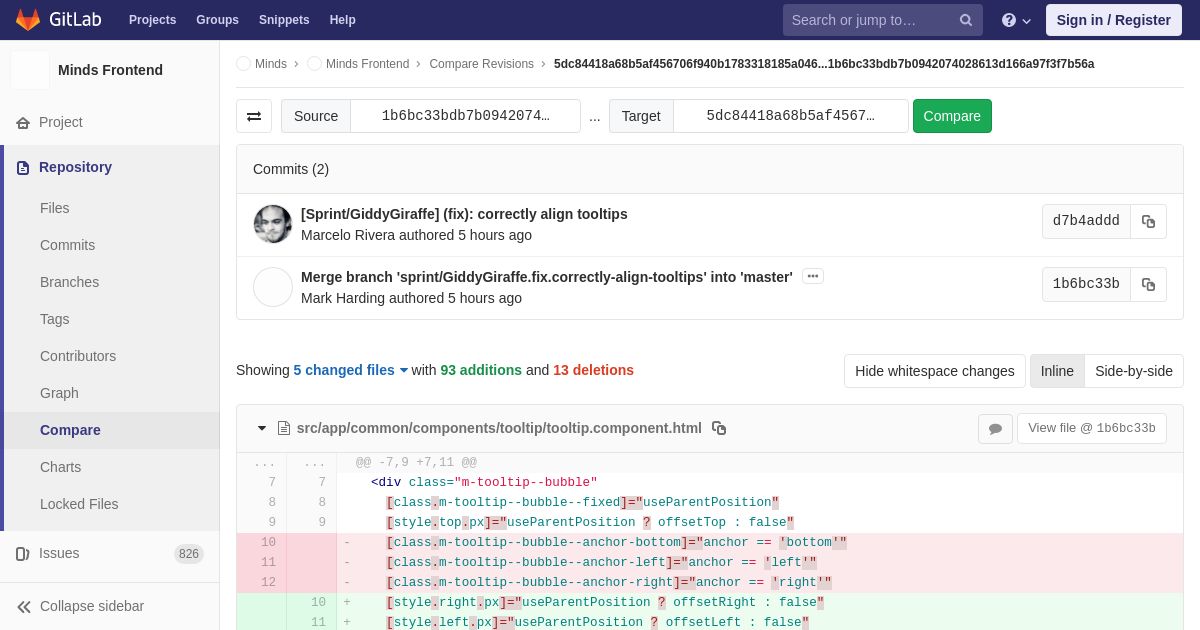
Task: Open Commits in the sidebar
Action: [x=67, y=245]
